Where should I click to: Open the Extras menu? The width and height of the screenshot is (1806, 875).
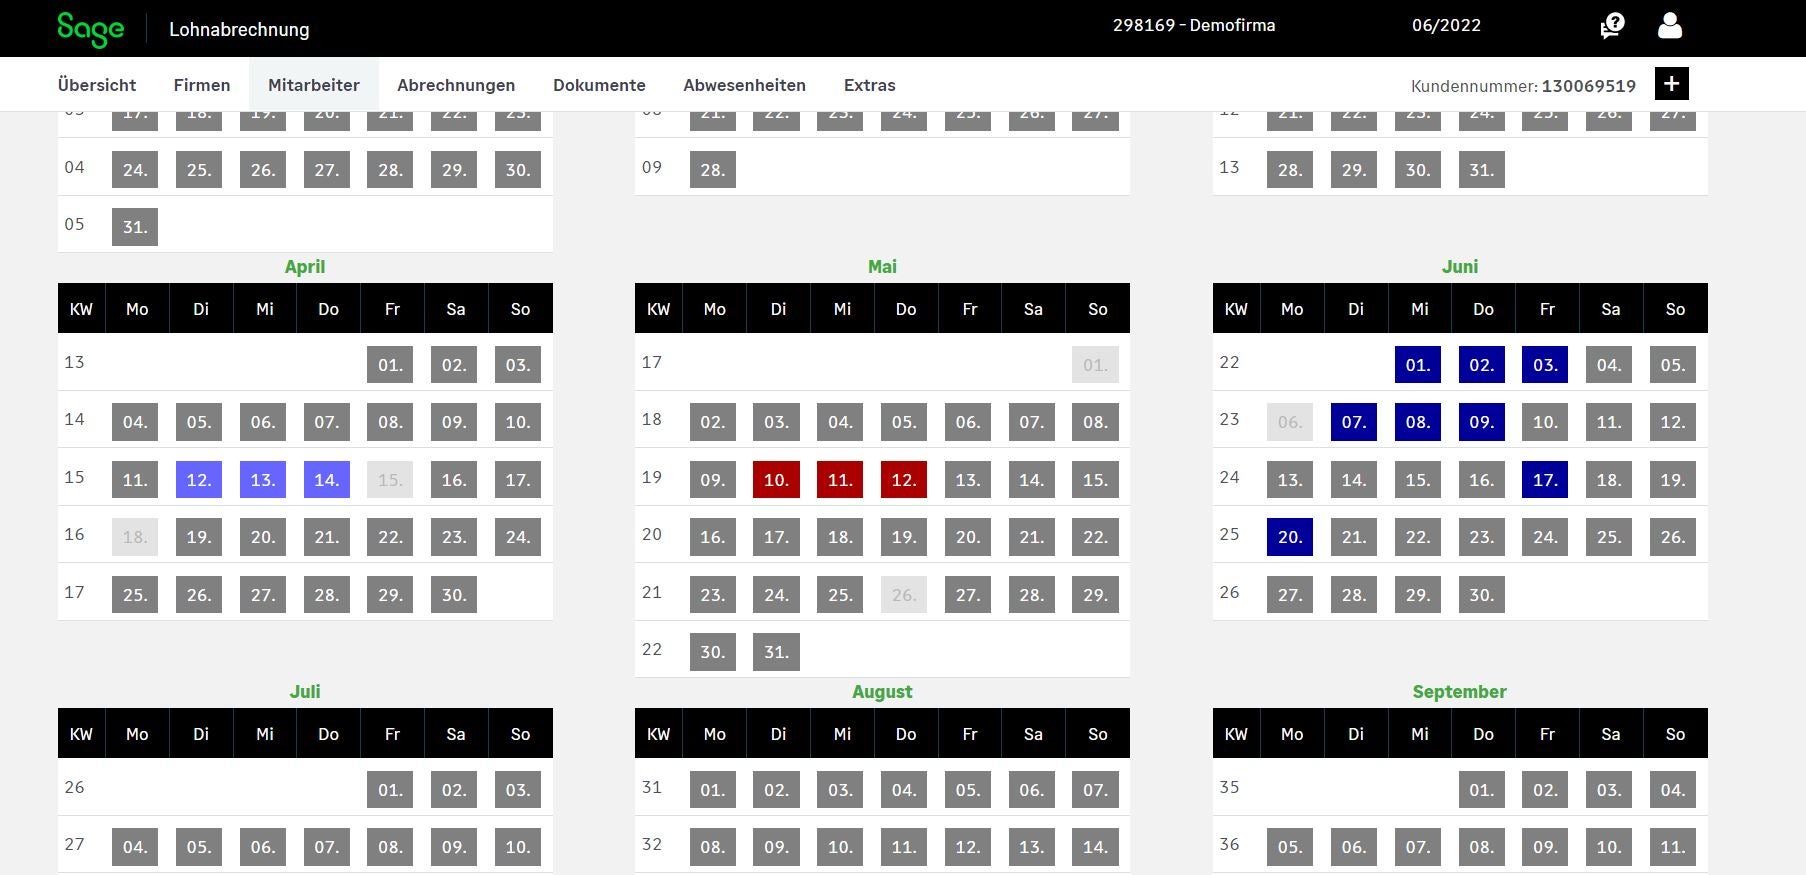click(869, 85)
